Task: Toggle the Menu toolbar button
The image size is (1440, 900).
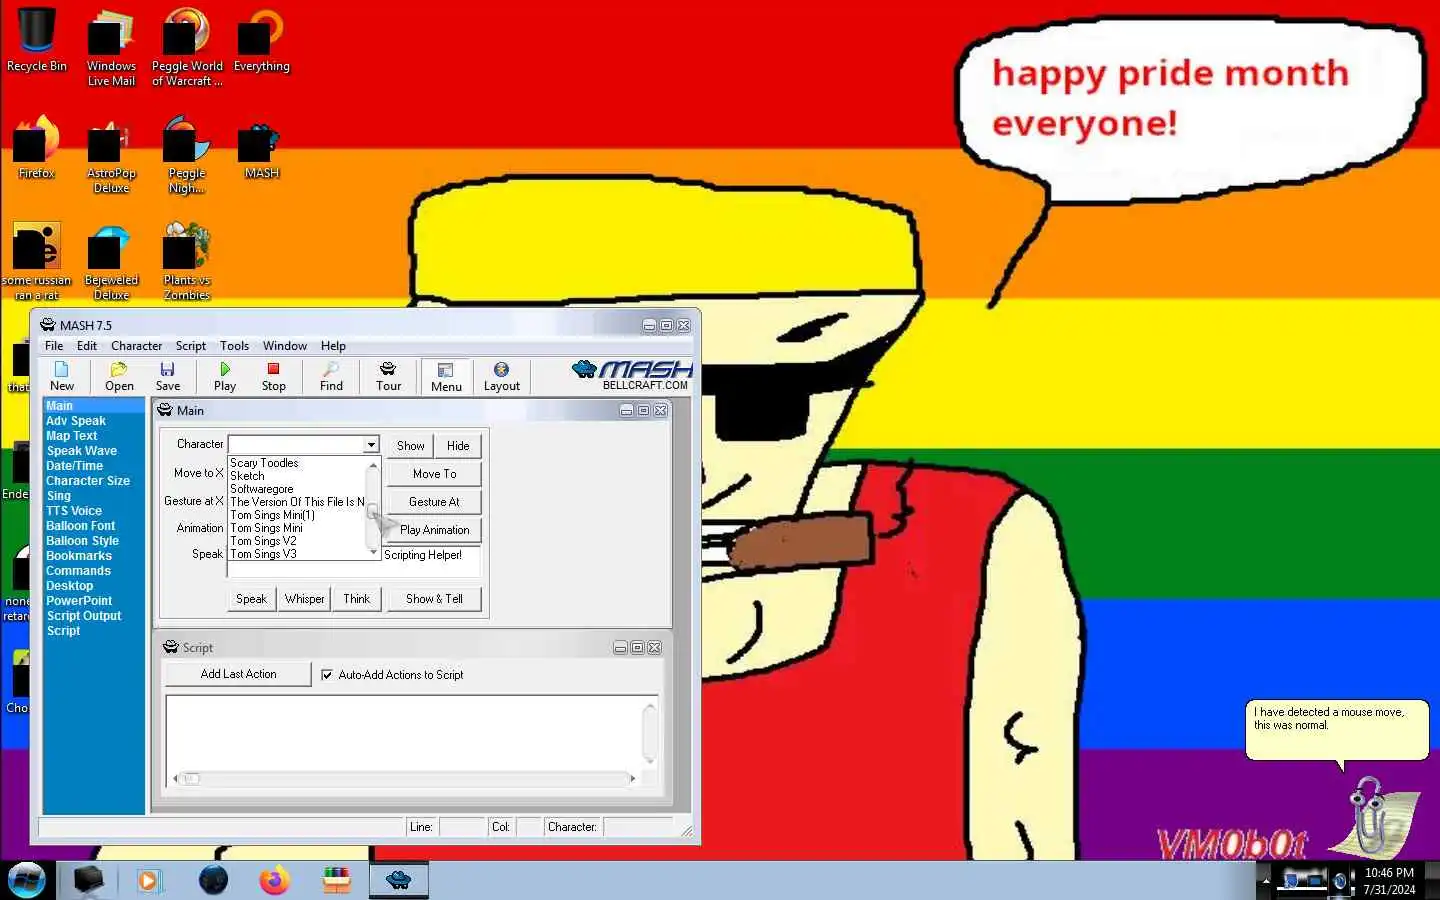Action: 446,377
